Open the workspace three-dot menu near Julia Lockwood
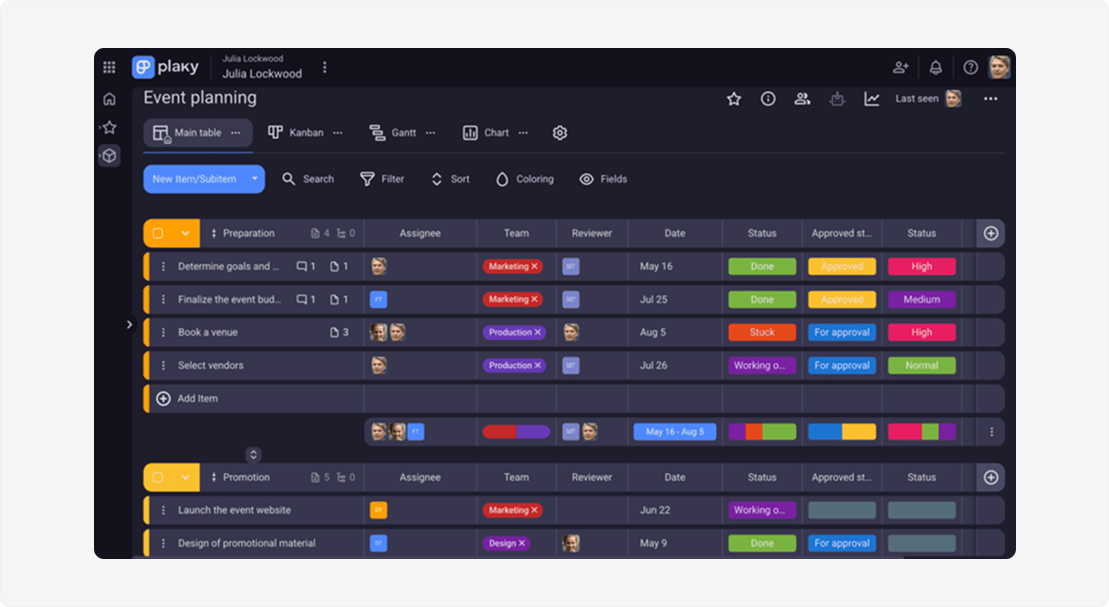This screenshot has height=607, width=1109. click(325, 67)
